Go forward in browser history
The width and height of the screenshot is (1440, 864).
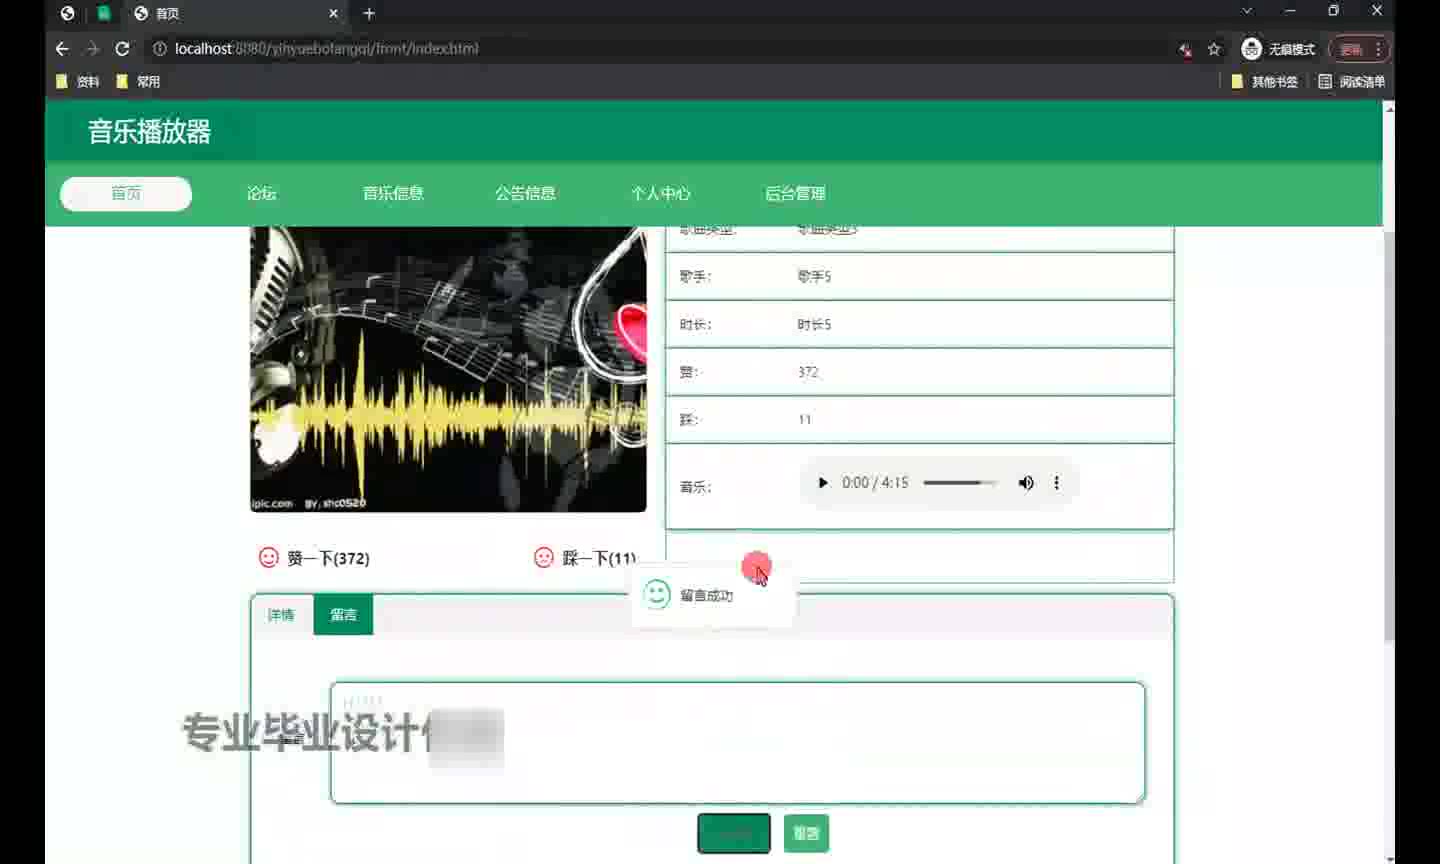click(x=92, y=49)
